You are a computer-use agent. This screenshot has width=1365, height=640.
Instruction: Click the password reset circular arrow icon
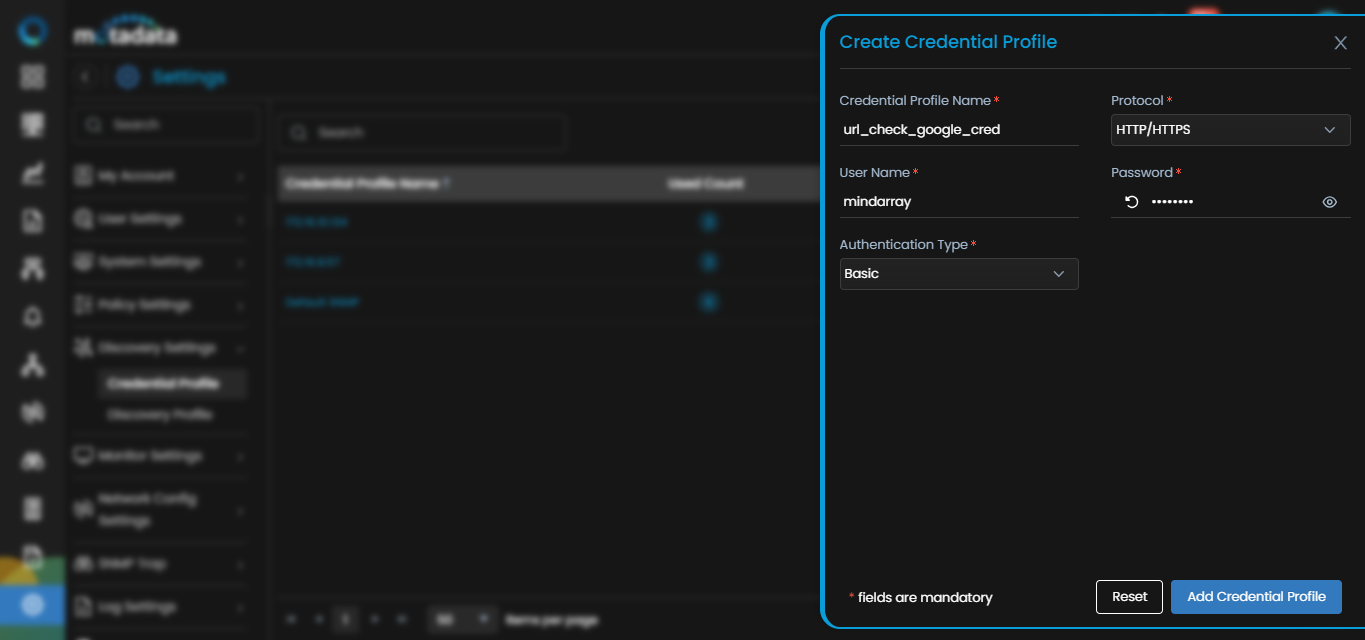pos(1131,202)
